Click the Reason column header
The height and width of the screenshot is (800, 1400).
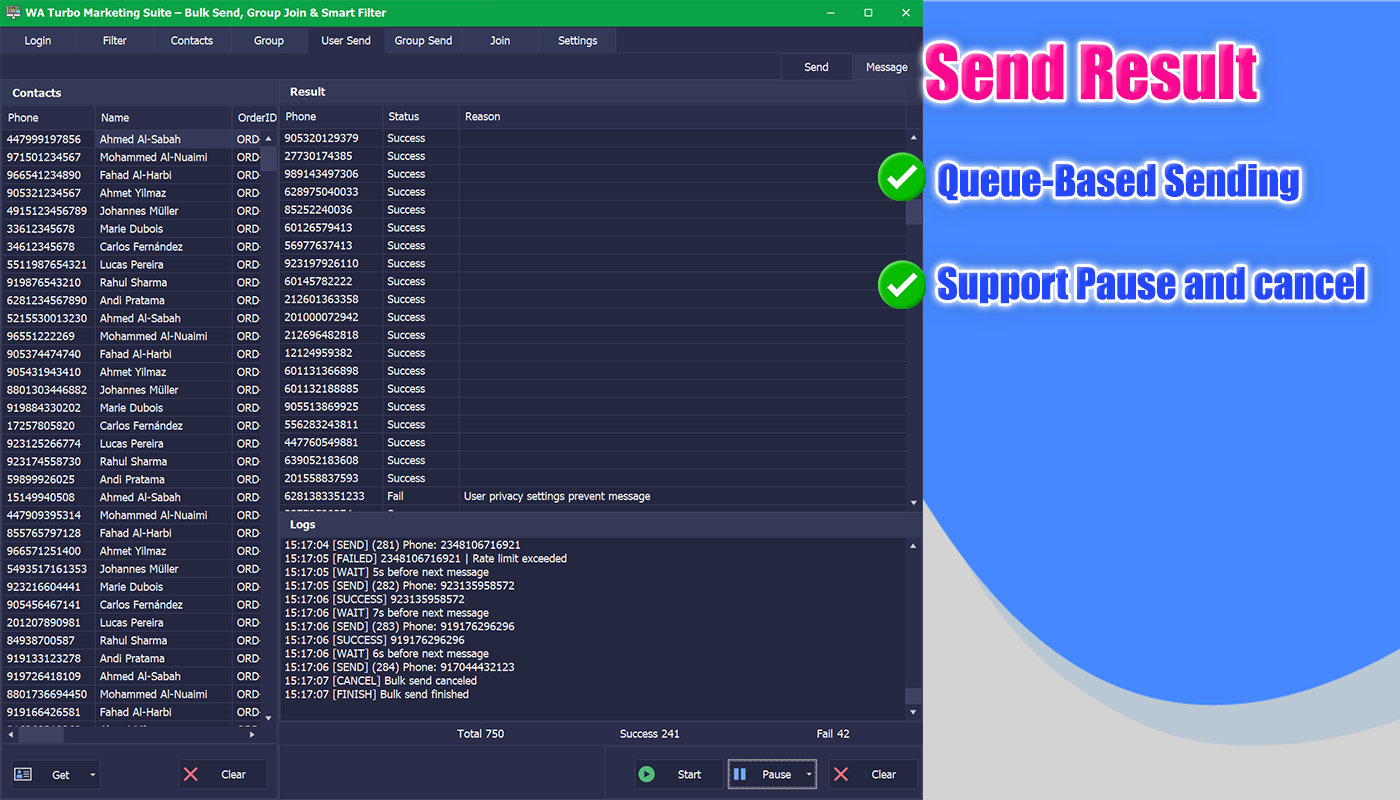683,117
